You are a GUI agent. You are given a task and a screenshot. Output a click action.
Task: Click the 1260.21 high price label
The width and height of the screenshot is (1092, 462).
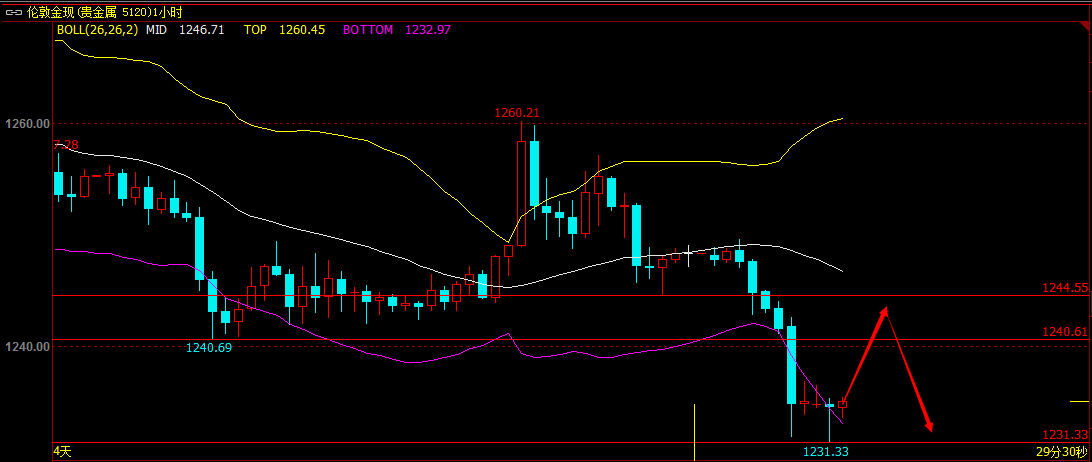[x=517, y=113]
